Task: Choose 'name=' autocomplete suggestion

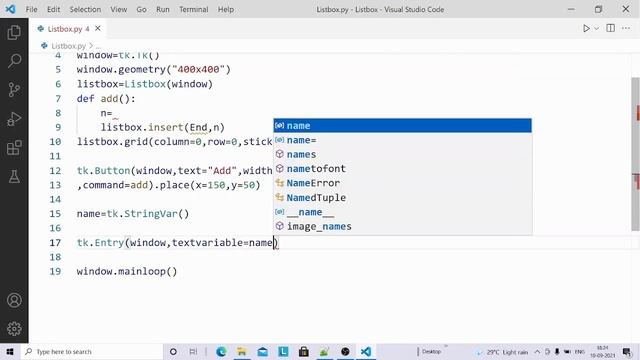Action: [402, 140]
